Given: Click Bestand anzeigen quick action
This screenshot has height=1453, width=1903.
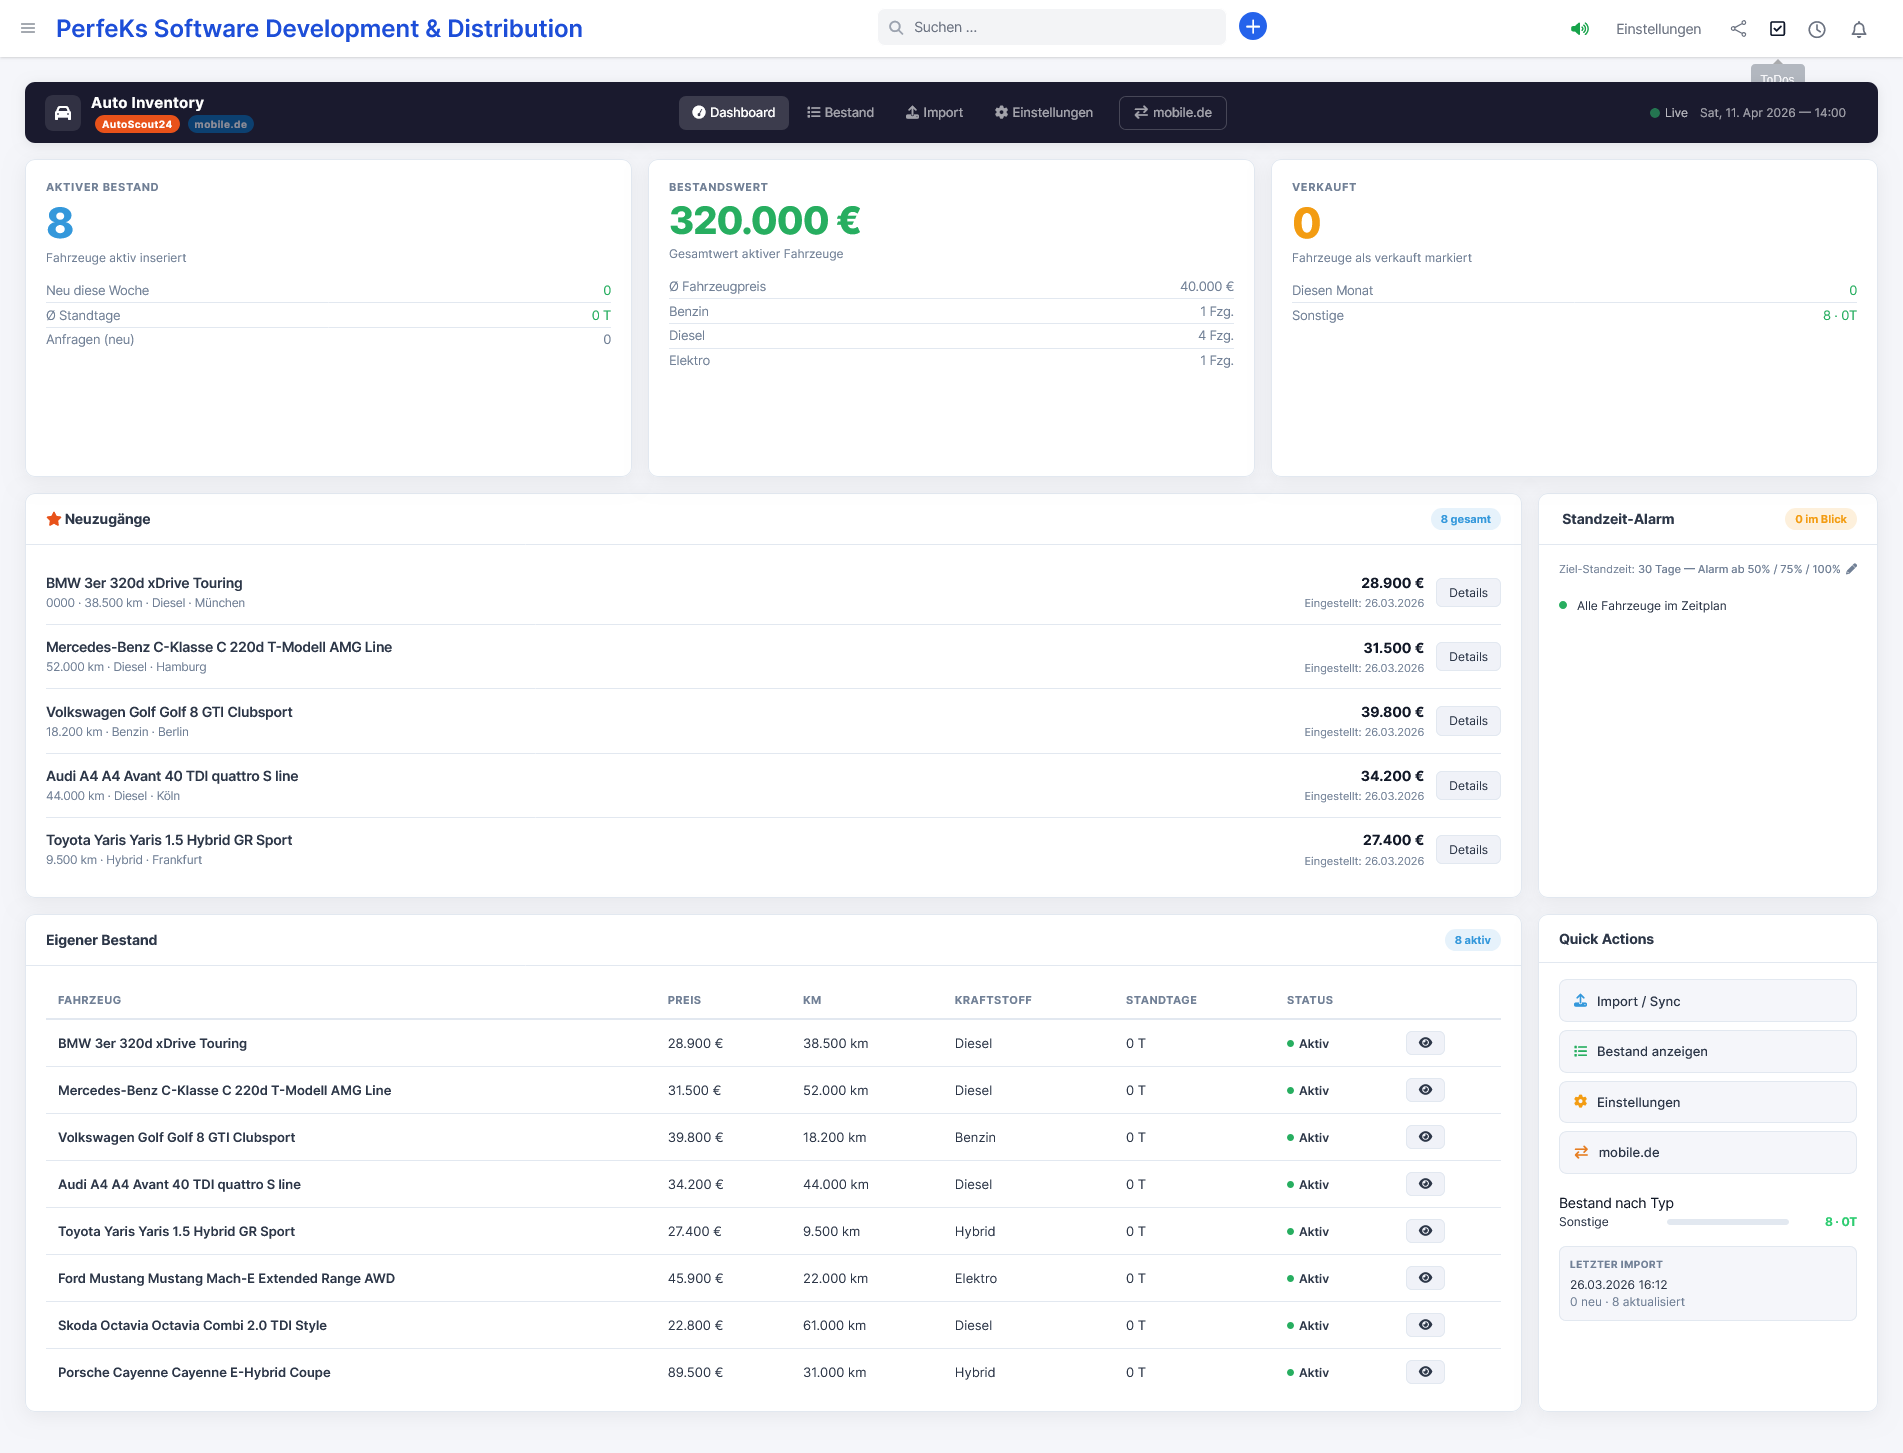Looking at the screenshot, I should point(1707,1051).
